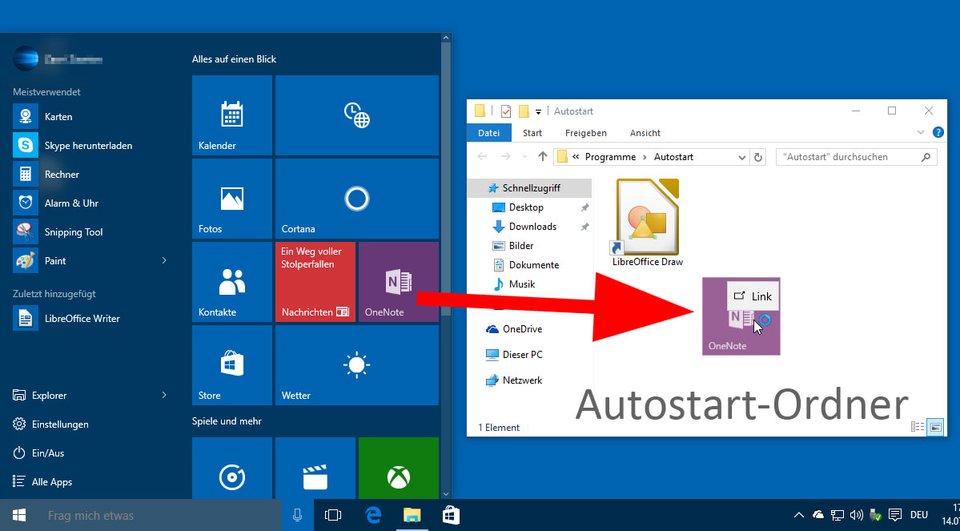The width and height of the screenshot is (960, 531).
Task: Open the Action Center notification icon
Action: click(894, 515)
